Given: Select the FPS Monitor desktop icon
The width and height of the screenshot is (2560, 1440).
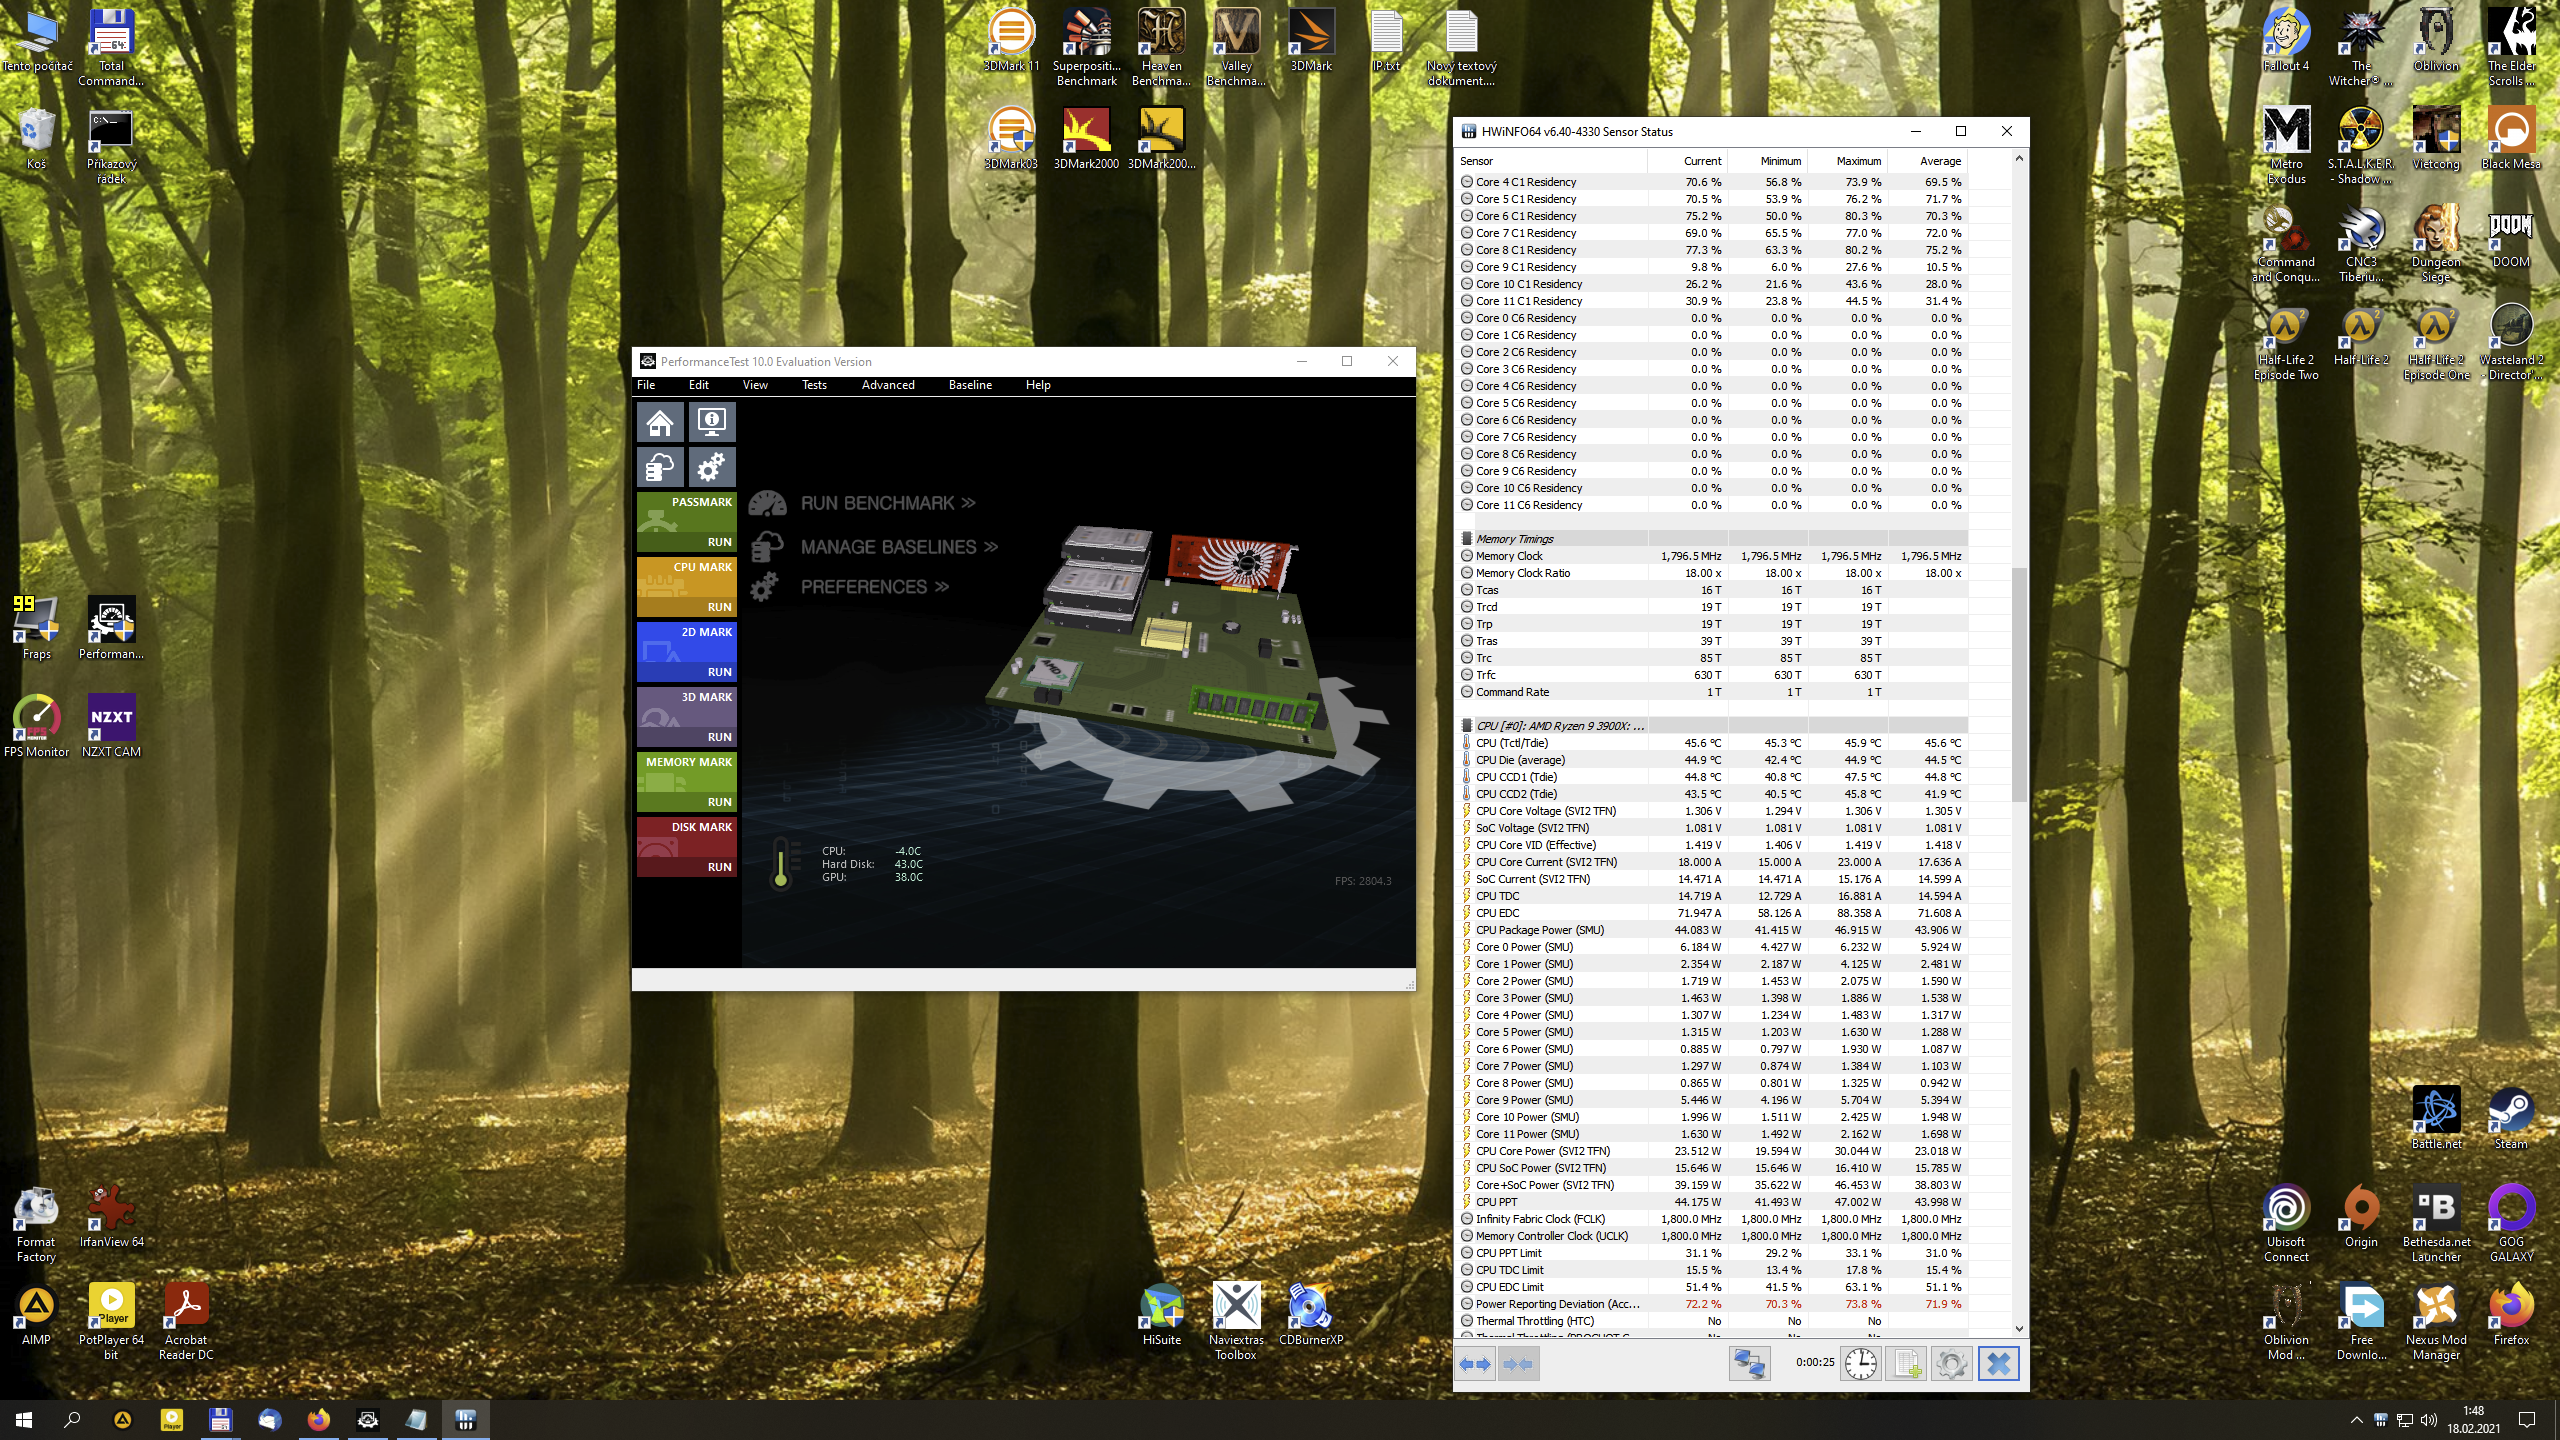Looking at the screenshot, I should click(36, 727).
